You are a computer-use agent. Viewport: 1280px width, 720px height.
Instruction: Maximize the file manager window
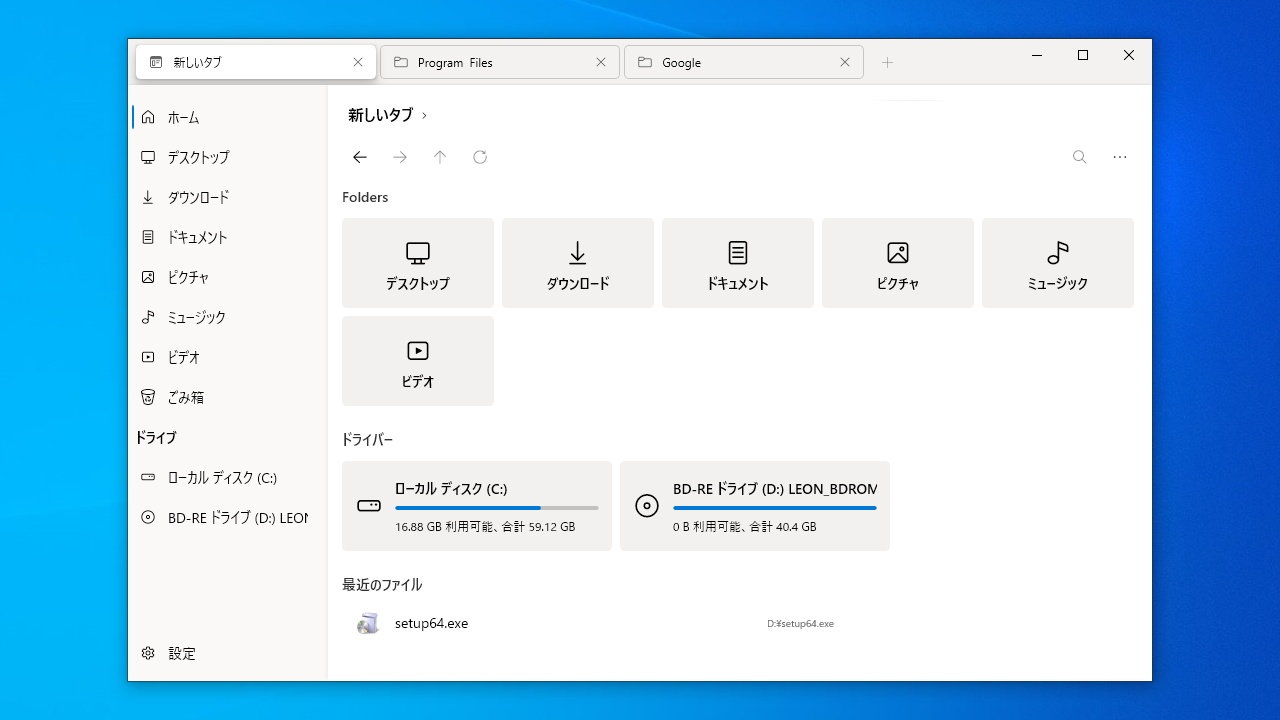coord(1083,55)
